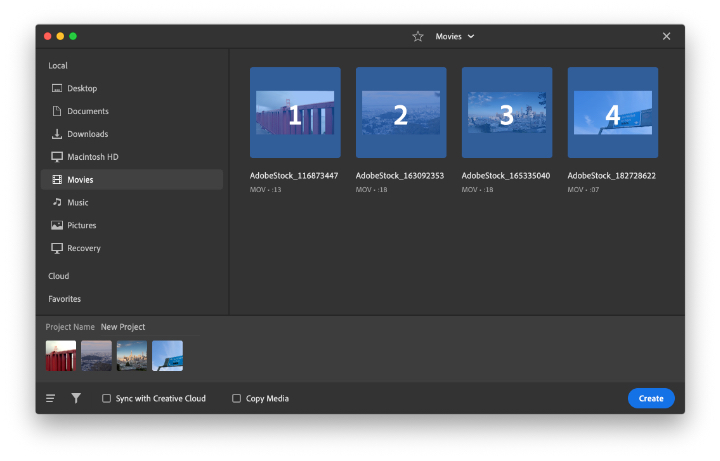Image resolution: width=720 pixels, height=461 pixels.
Task: Click the favorite star icon
Action: [417, 36]
